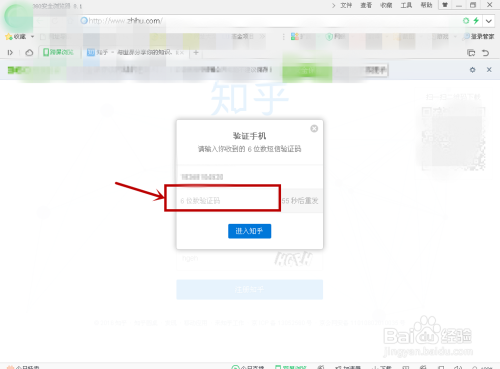Viewport: 500px width, 369px height.
Task: Show hidden bookmarks with the >> chevron
Action: coord(262,36)
